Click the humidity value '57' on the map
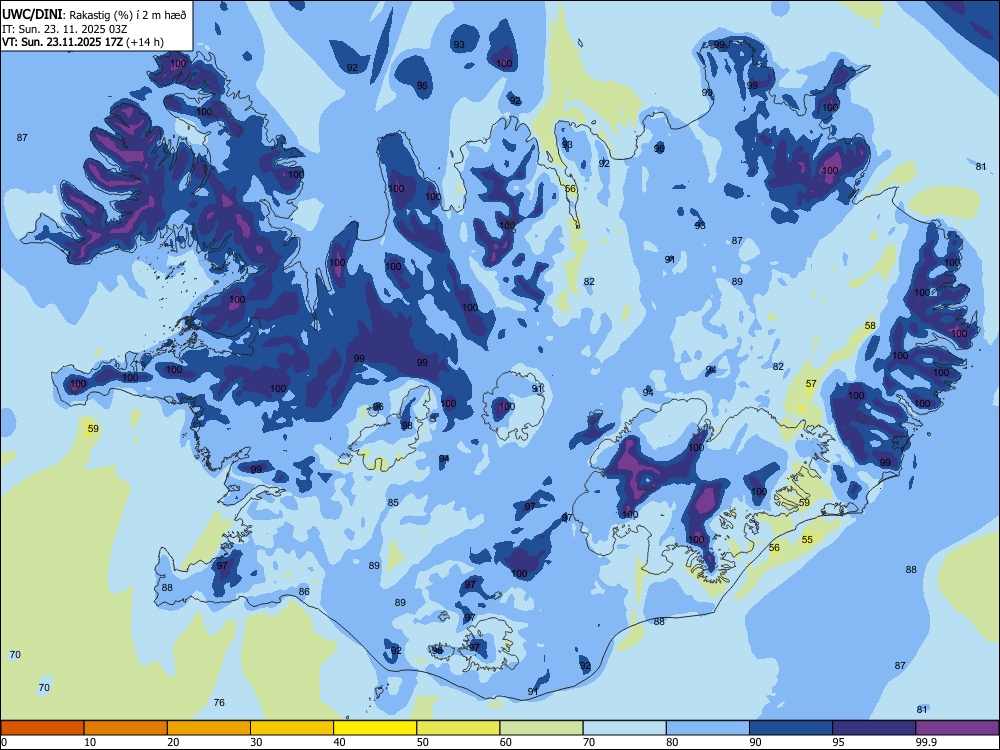This screenshot has width=1000, height=750. tap(811, 384)
